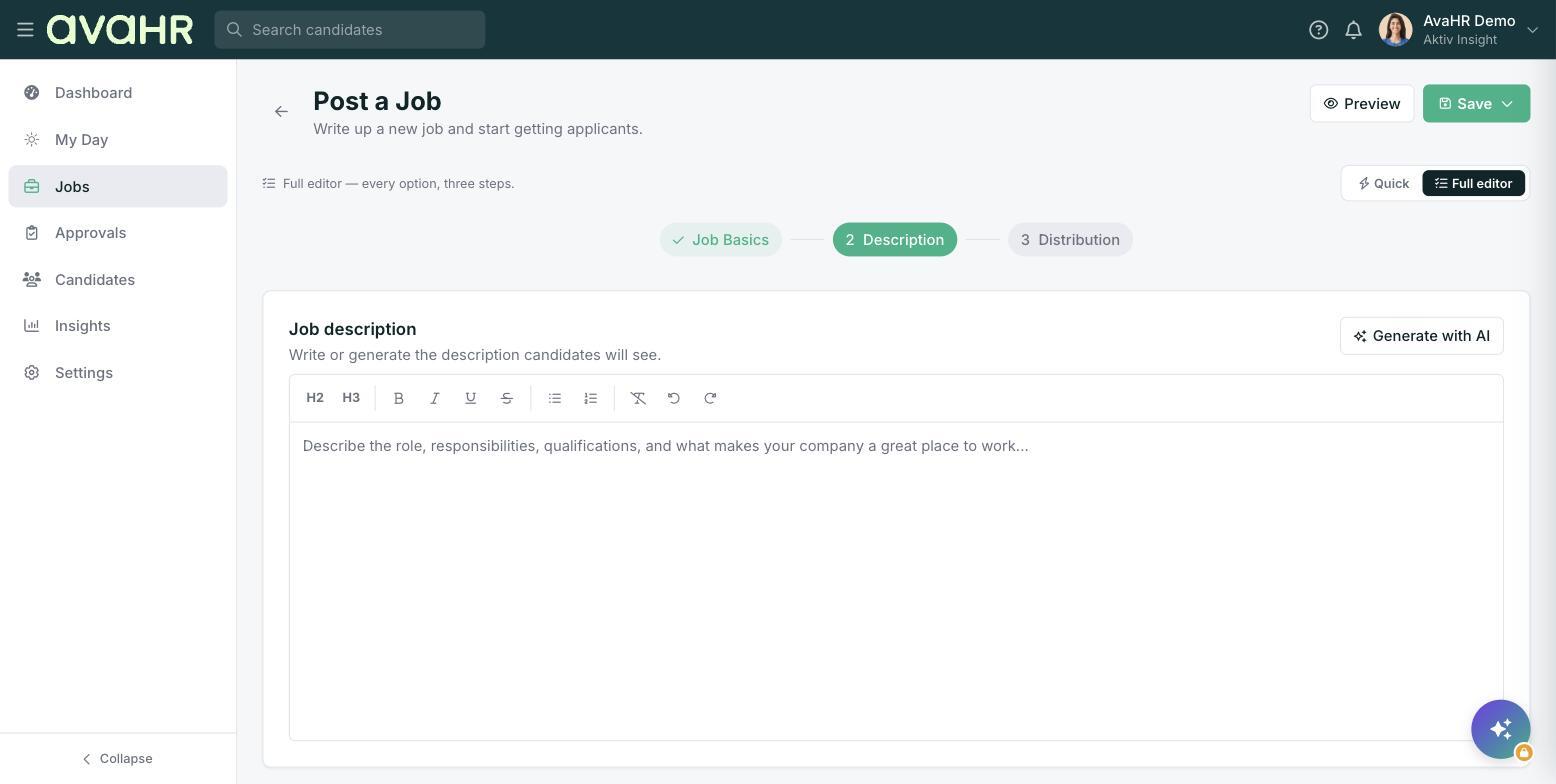This screenshot has width=1556, height=784.
Task: Toggle italic formatting in editor
Action: coord(435,398)
